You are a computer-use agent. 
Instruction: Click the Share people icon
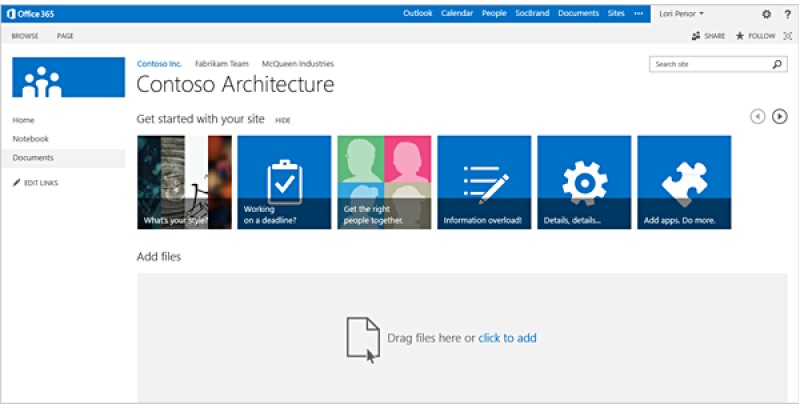coord(696,36)
